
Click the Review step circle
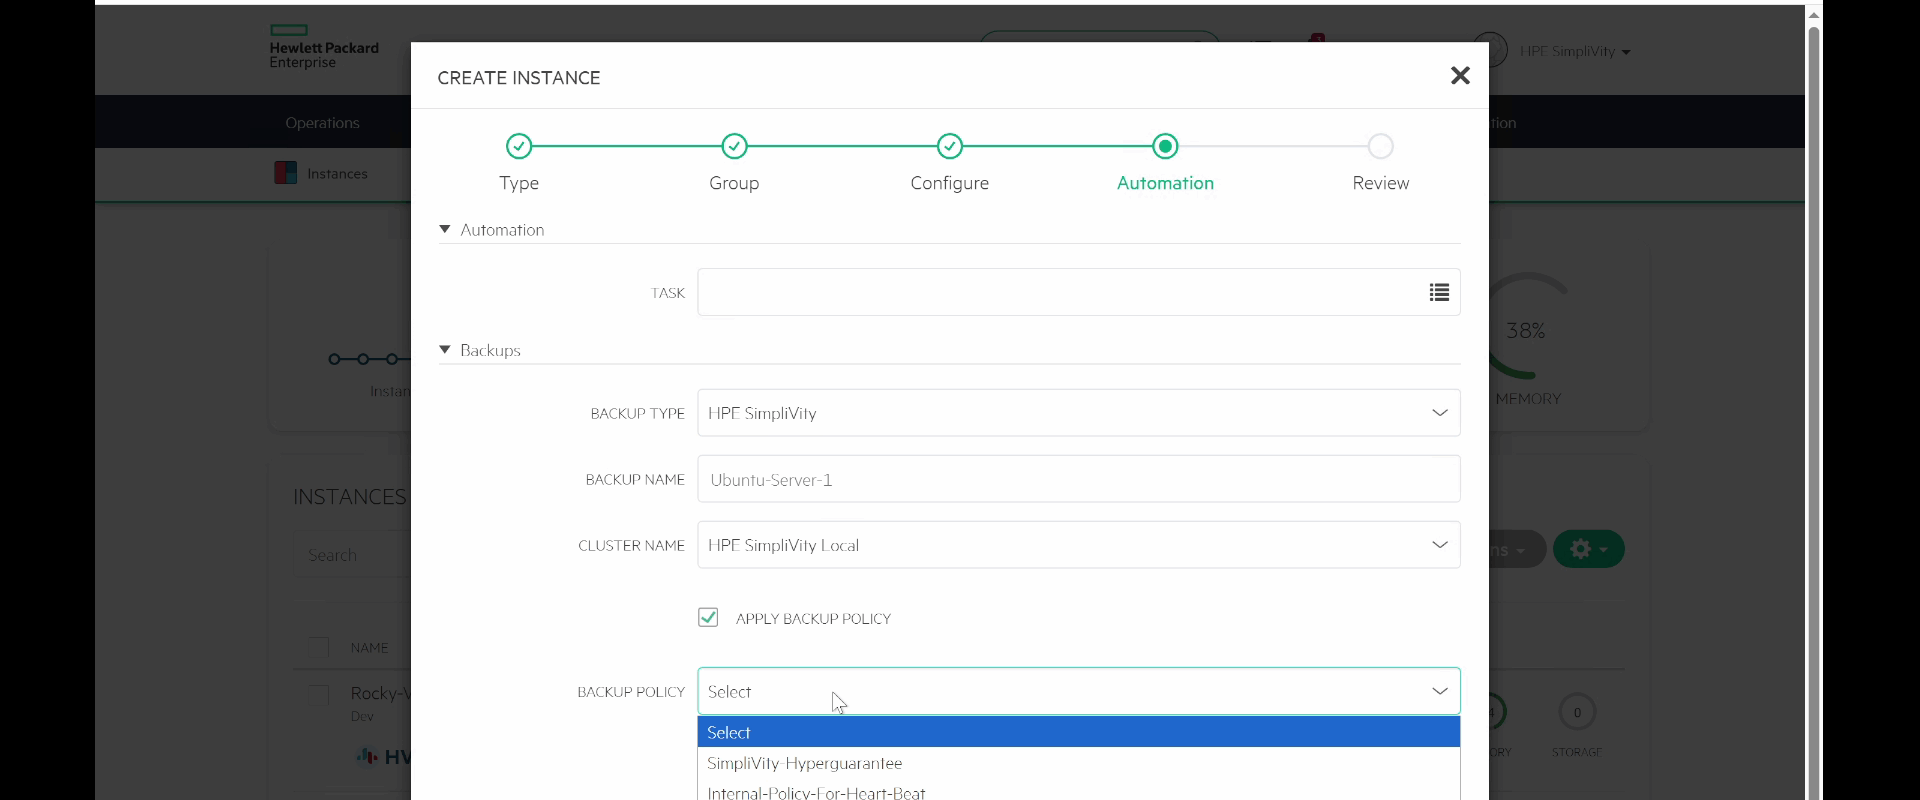[1380, 147]
